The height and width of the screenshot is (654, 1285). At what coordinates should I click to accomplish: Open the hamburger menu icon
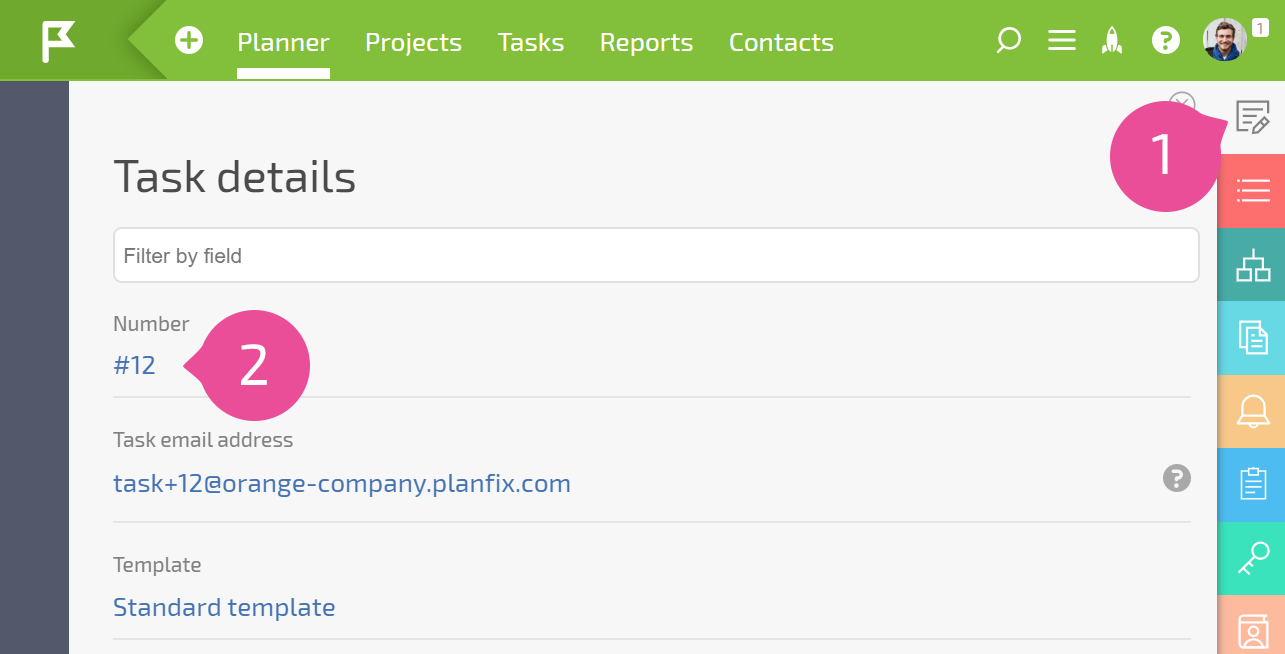click(1061, 41)
